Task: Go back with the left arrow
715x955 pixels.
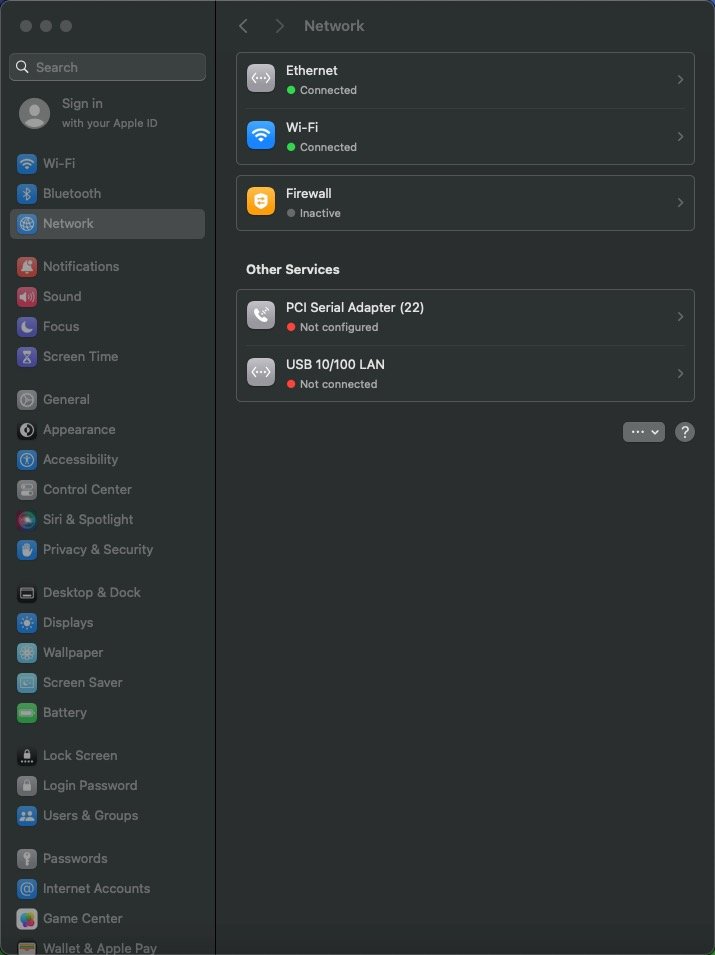Action: tap(244, 26)
